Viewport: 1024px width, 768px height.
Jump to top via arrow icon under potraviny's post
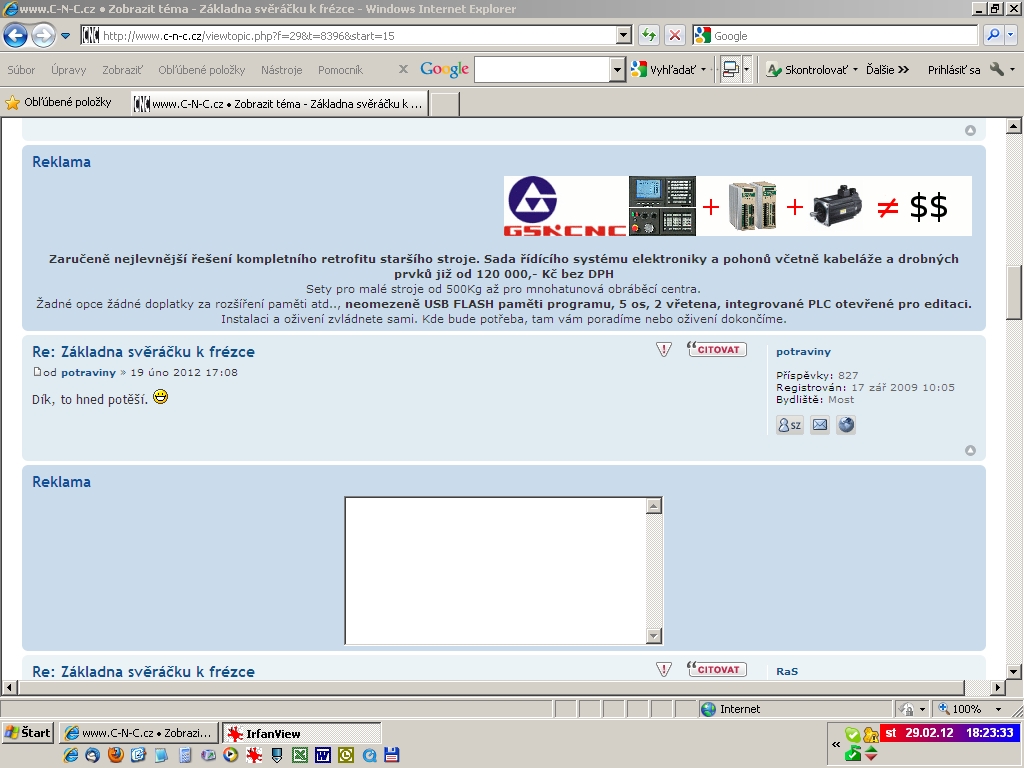coord(970,450)
